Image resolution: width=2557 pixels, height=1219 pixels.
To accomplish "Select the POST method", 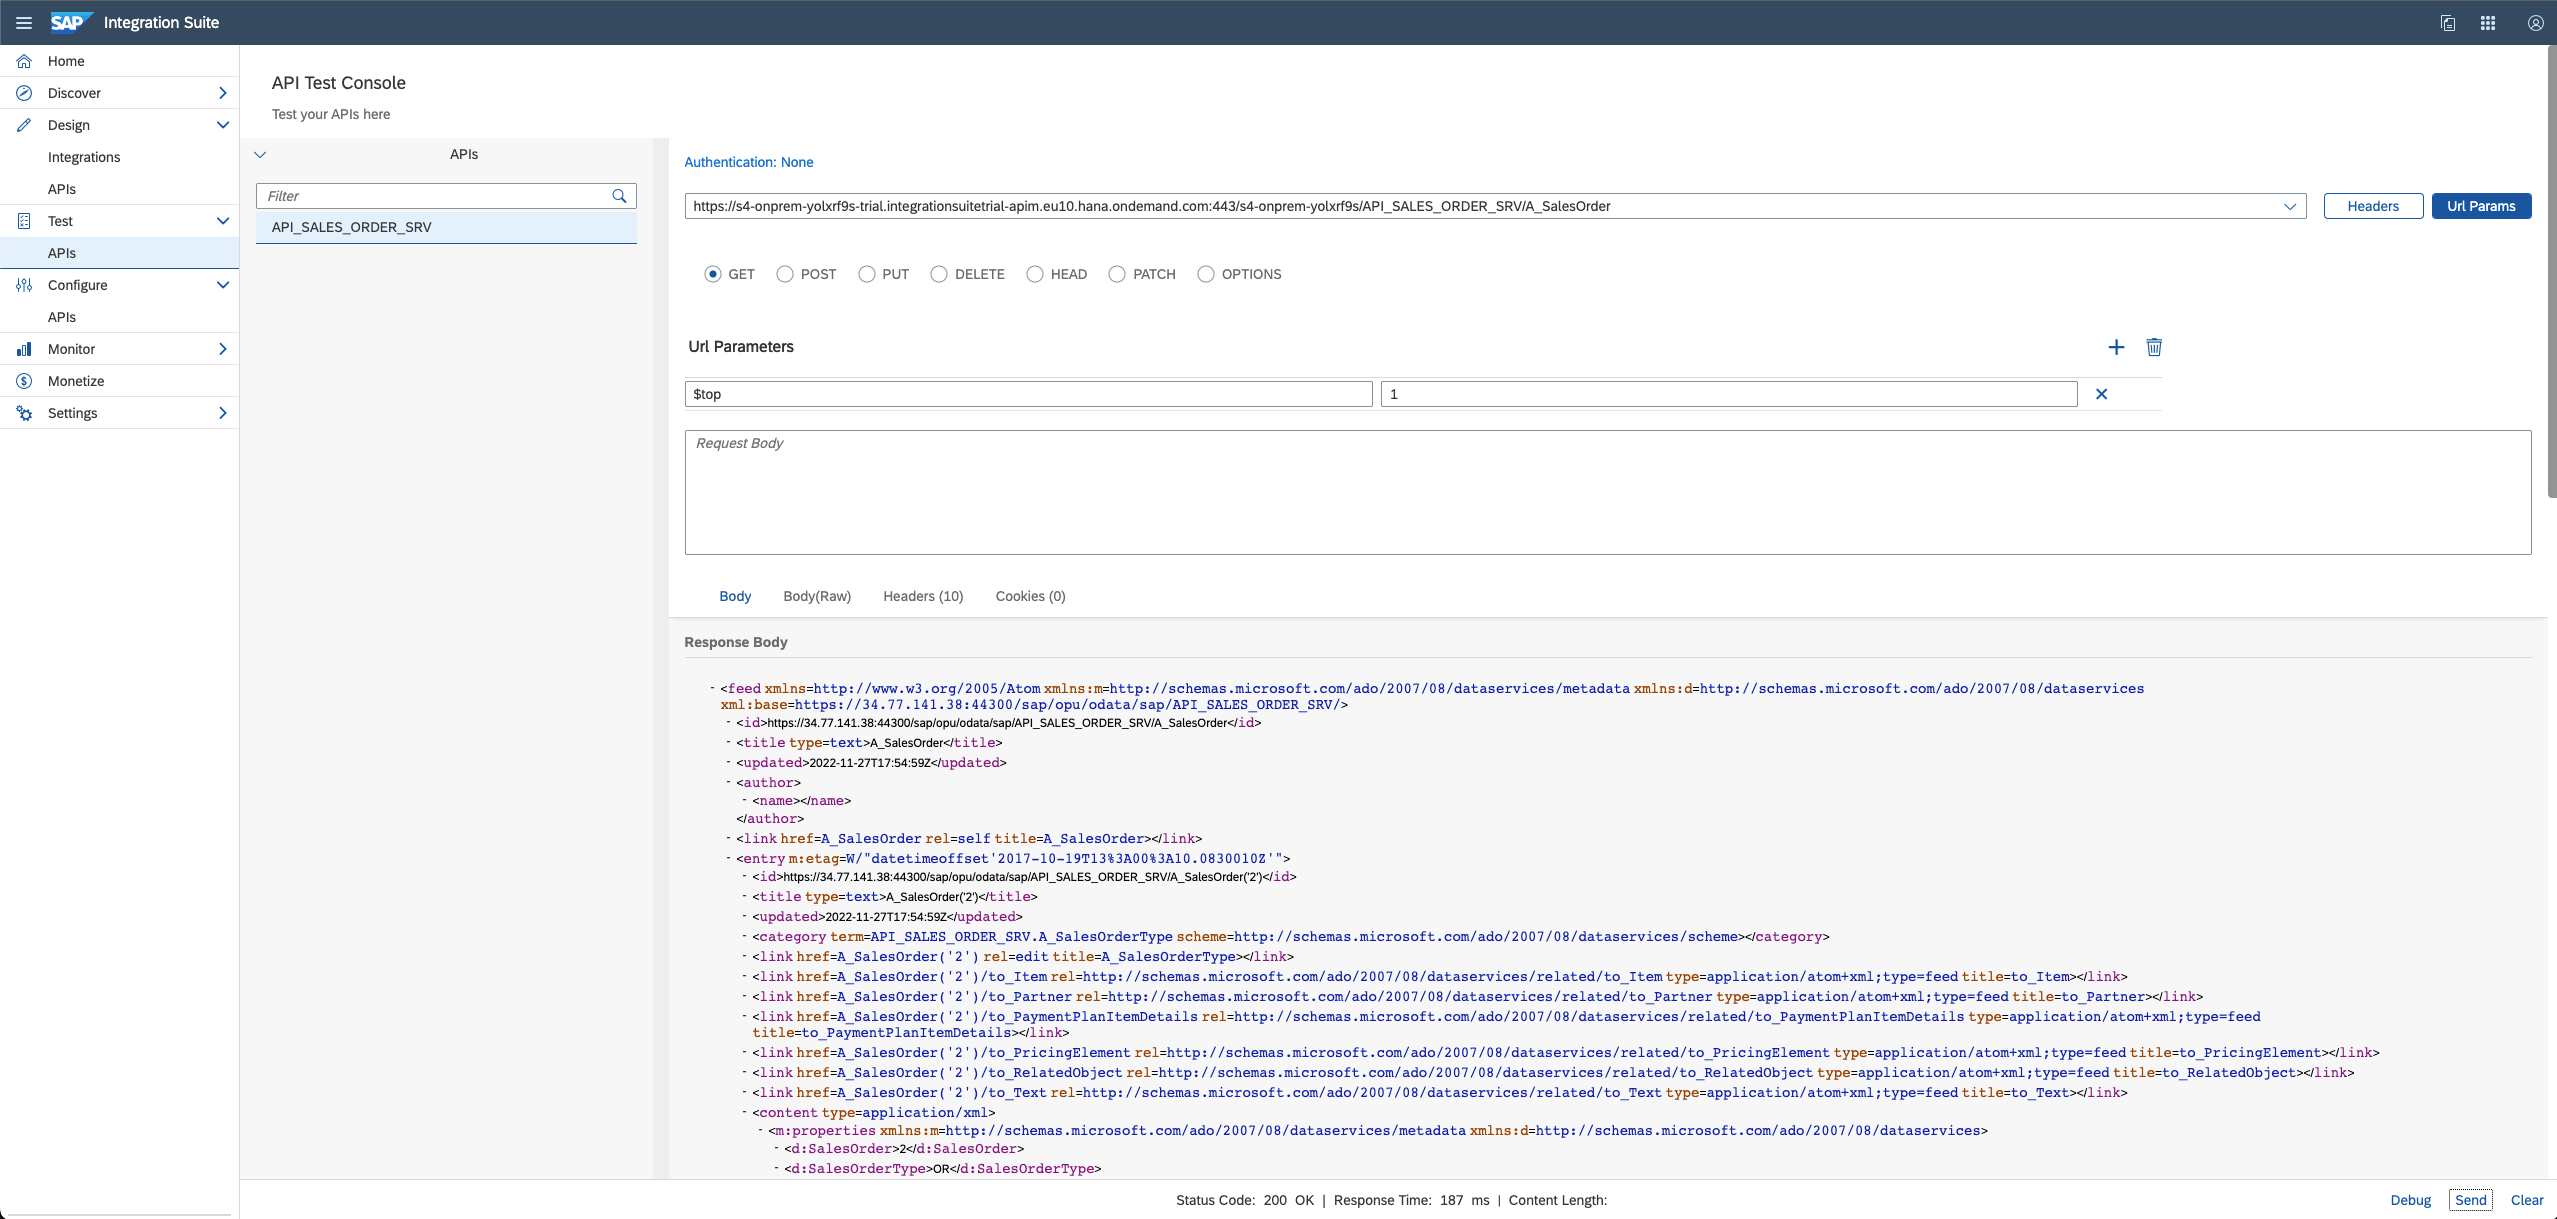I will click(785, 274).
